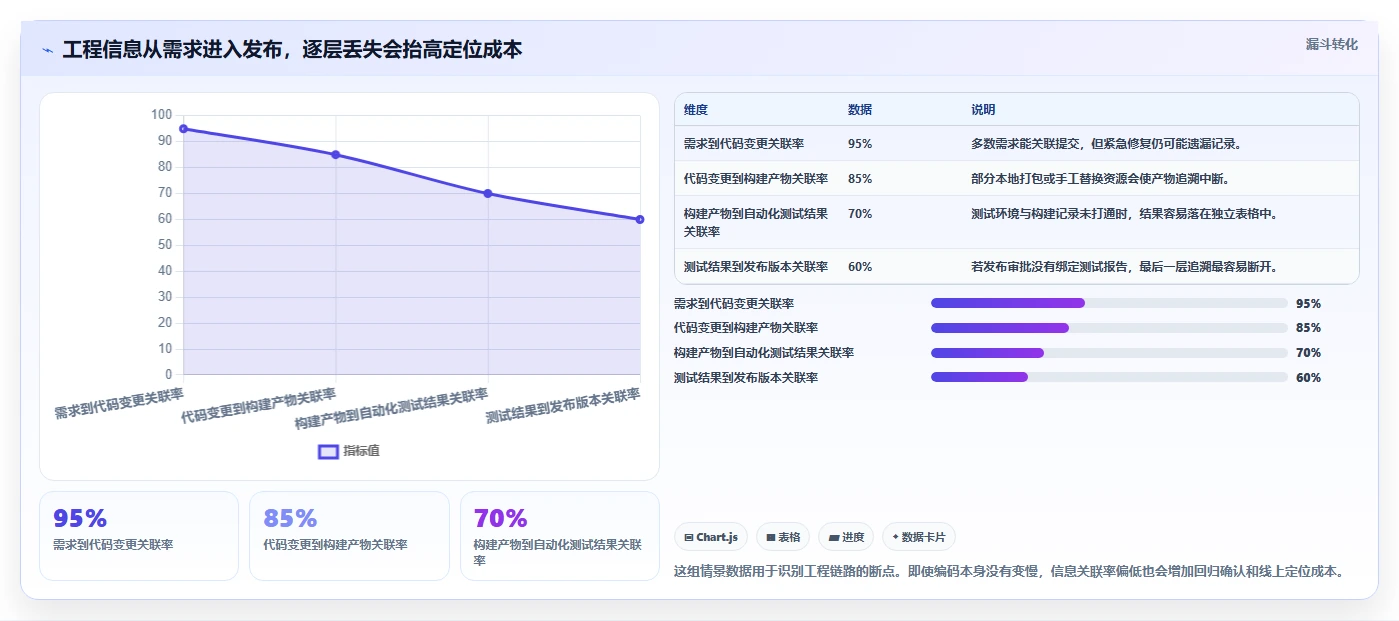
Task: Click the x-axis label 代码变更到构建产物关联率
Action: point(259,406)
